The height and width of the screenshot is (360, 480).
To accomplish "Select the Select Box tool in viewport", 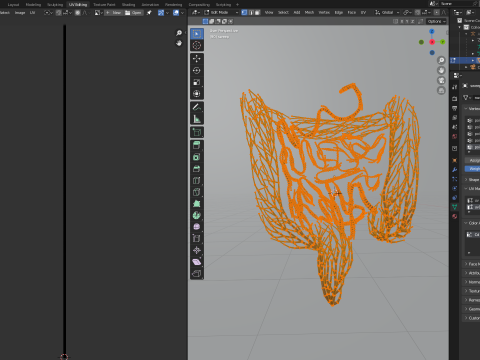I will 197,34.
